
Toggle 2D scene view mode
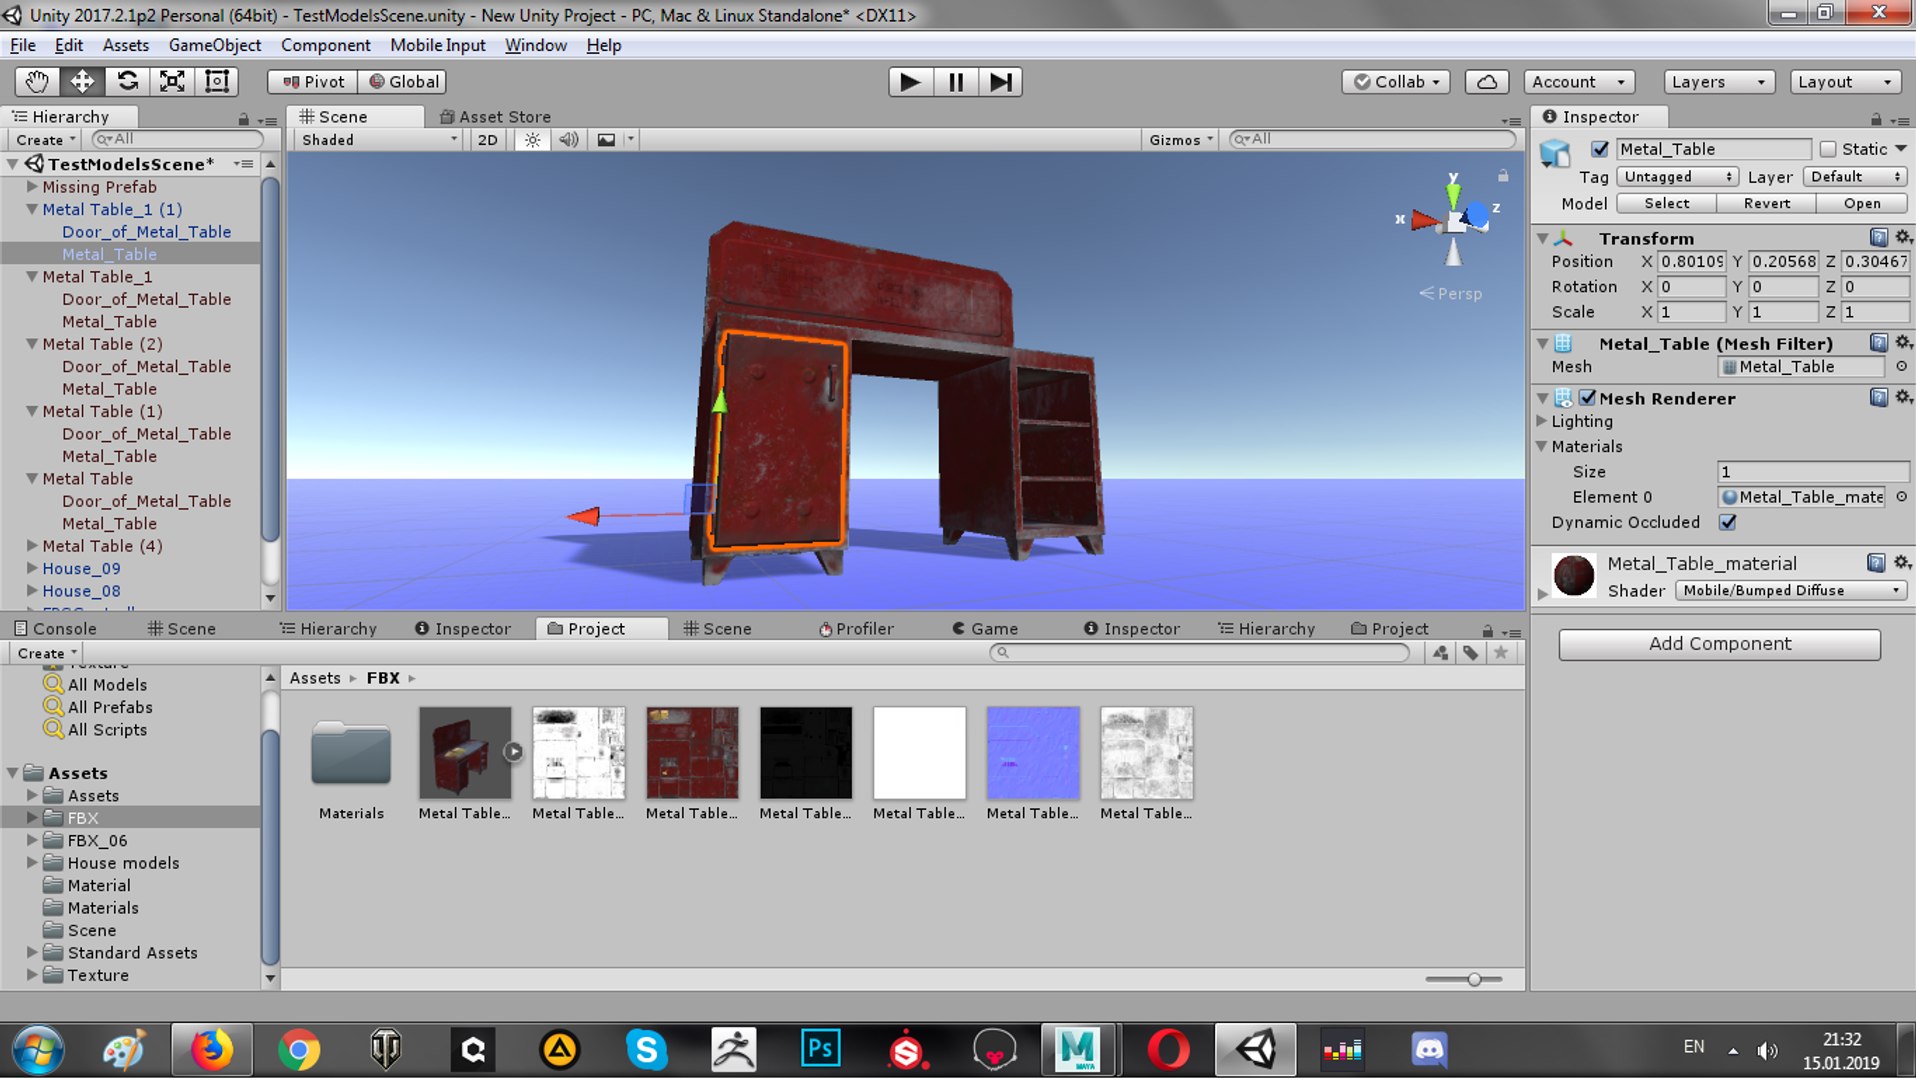(487, 140)
